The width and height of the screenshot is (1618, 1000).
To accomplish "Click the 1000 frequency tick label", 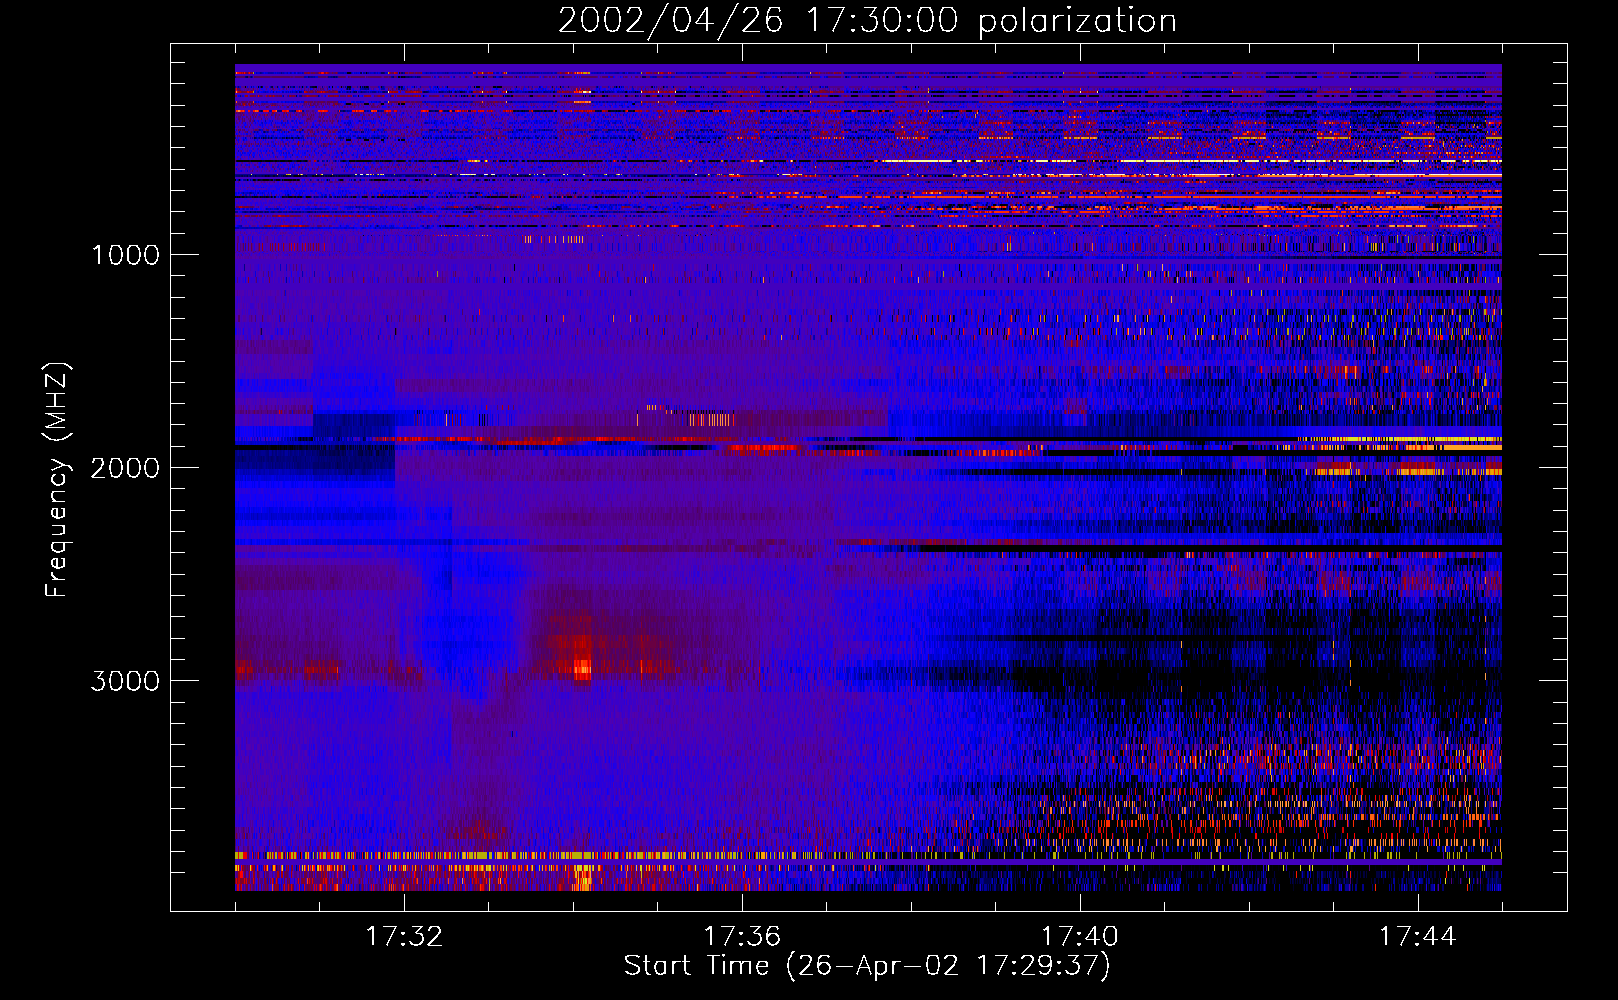I will coord(125,255).
